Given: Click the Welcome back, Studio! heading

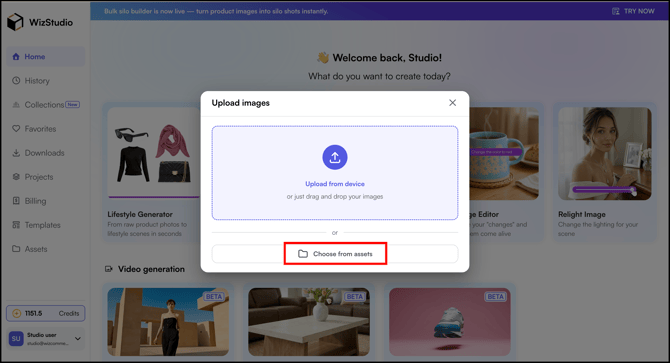Looking at the screenshot, I should click(x=387, y=58).
